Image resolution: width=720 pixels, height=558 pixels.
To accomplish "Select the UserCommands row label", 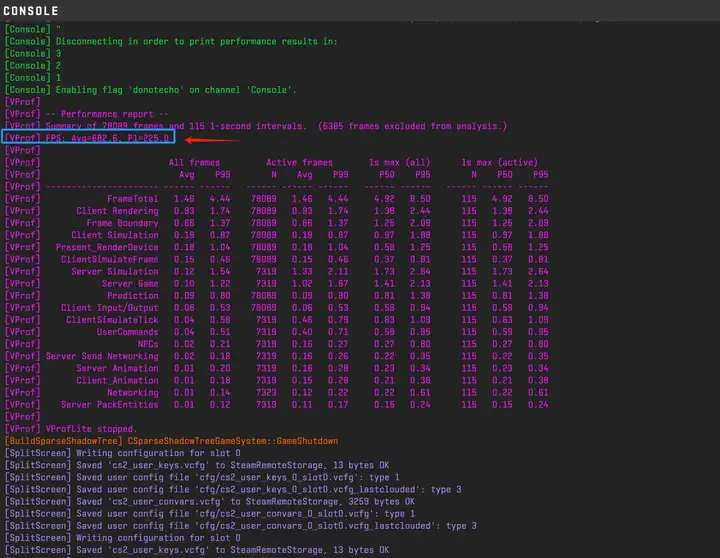I will pyautogui.click(x=127, y=332).
